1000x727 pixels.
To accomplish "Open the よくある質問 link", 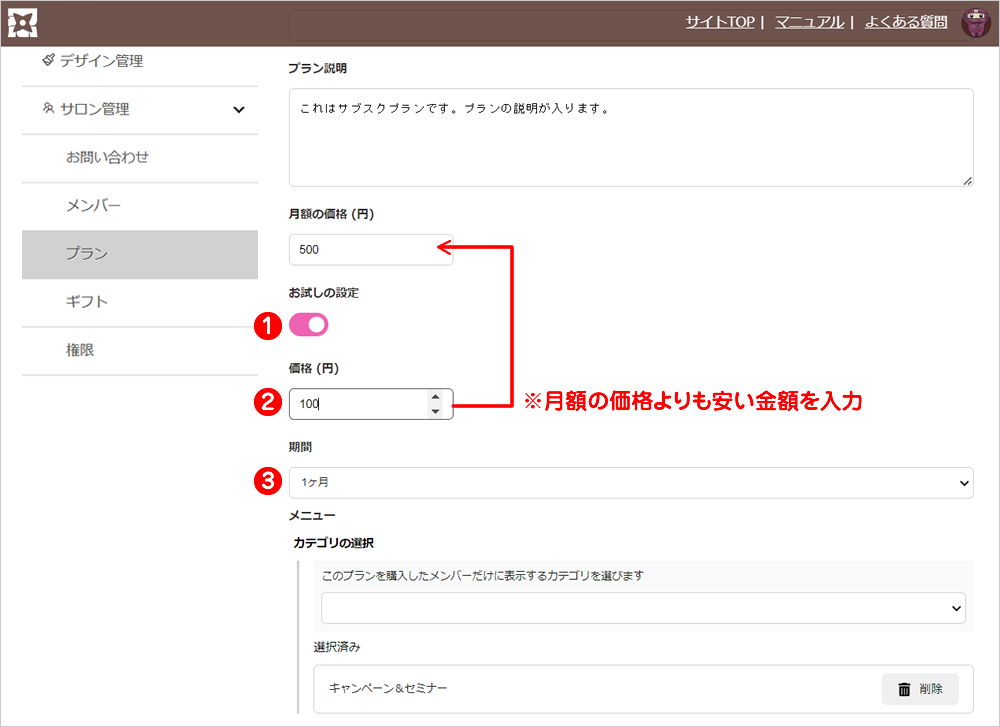I will [906, 22].
